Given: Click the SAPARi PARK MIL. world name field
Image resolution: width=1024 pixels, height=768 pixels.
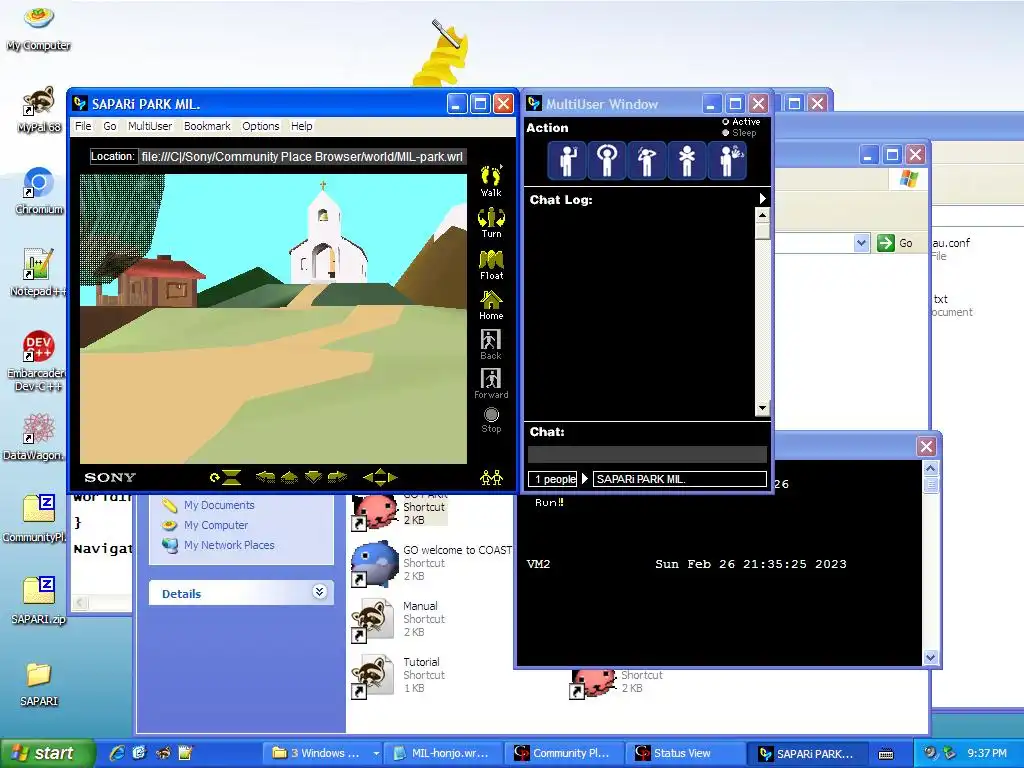Looking at the screenshot, I should [x=680, y=479].
